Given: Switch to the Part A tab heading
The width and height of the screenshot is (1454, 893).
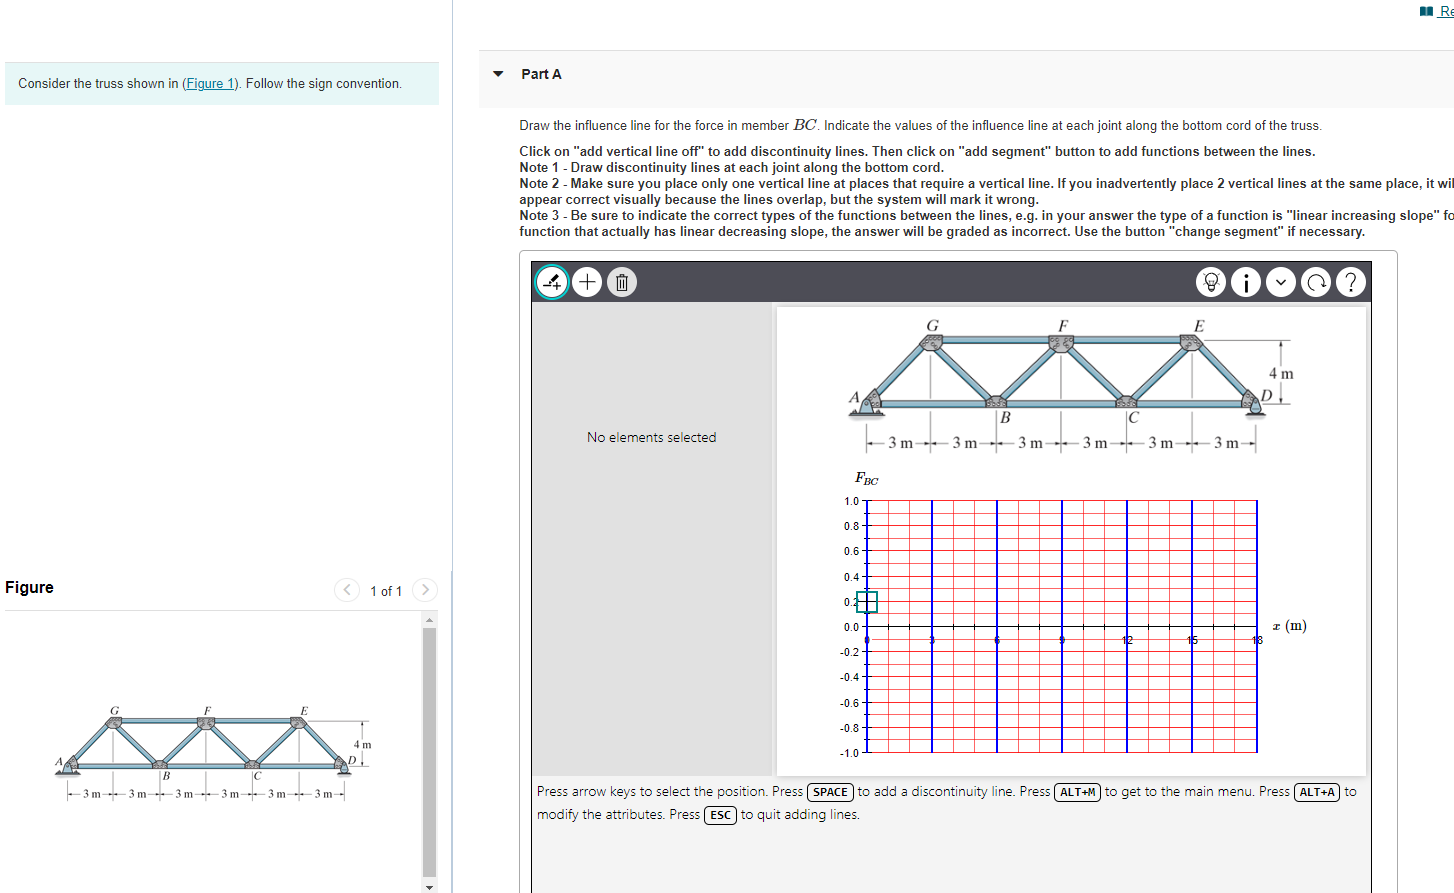Looking at the screenshot, I should (540, 73).
